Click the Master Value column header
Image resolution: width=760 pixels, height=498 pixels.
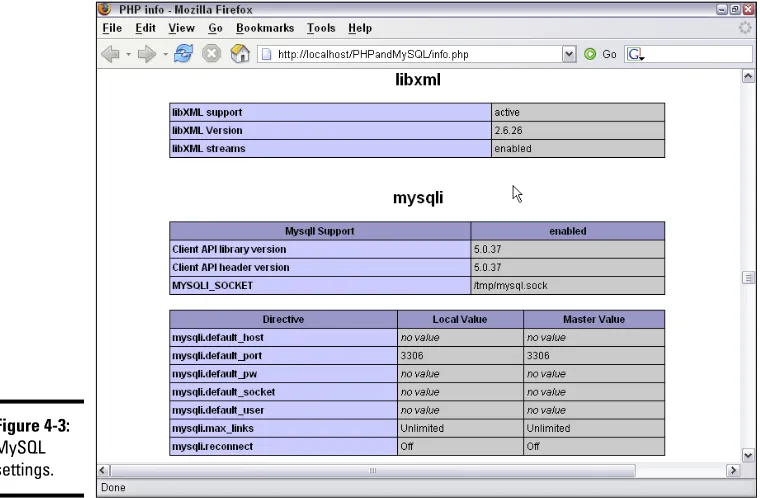[594, 320]
